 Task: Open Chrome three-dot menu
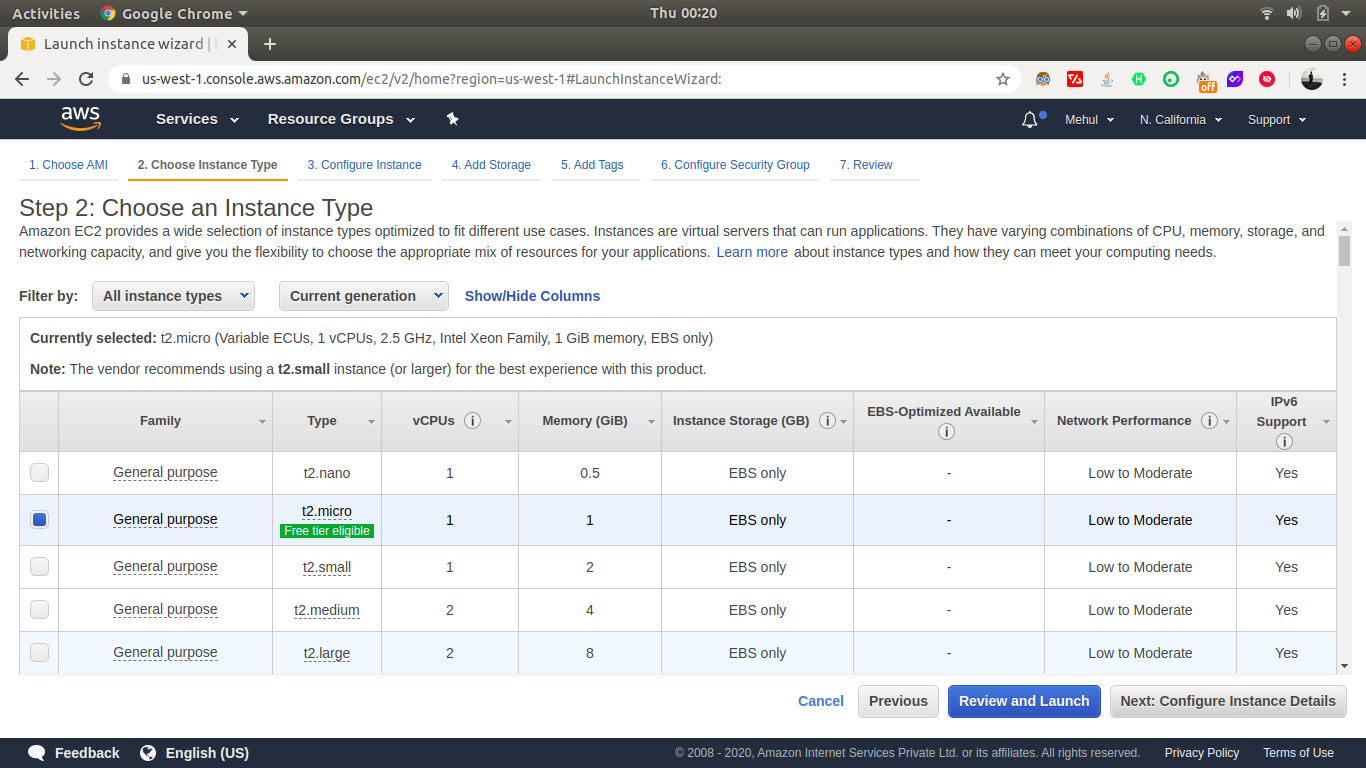(1345, 79)
